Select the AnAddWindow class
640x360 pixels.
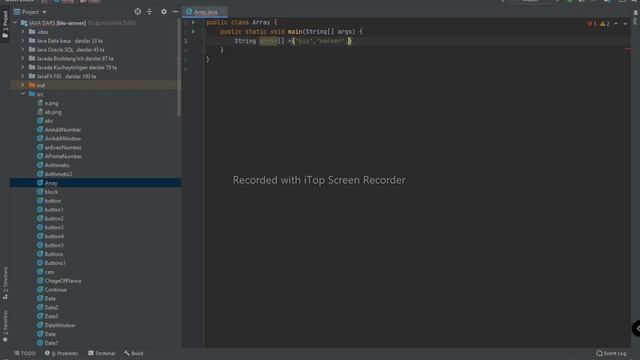pos(59,139)
